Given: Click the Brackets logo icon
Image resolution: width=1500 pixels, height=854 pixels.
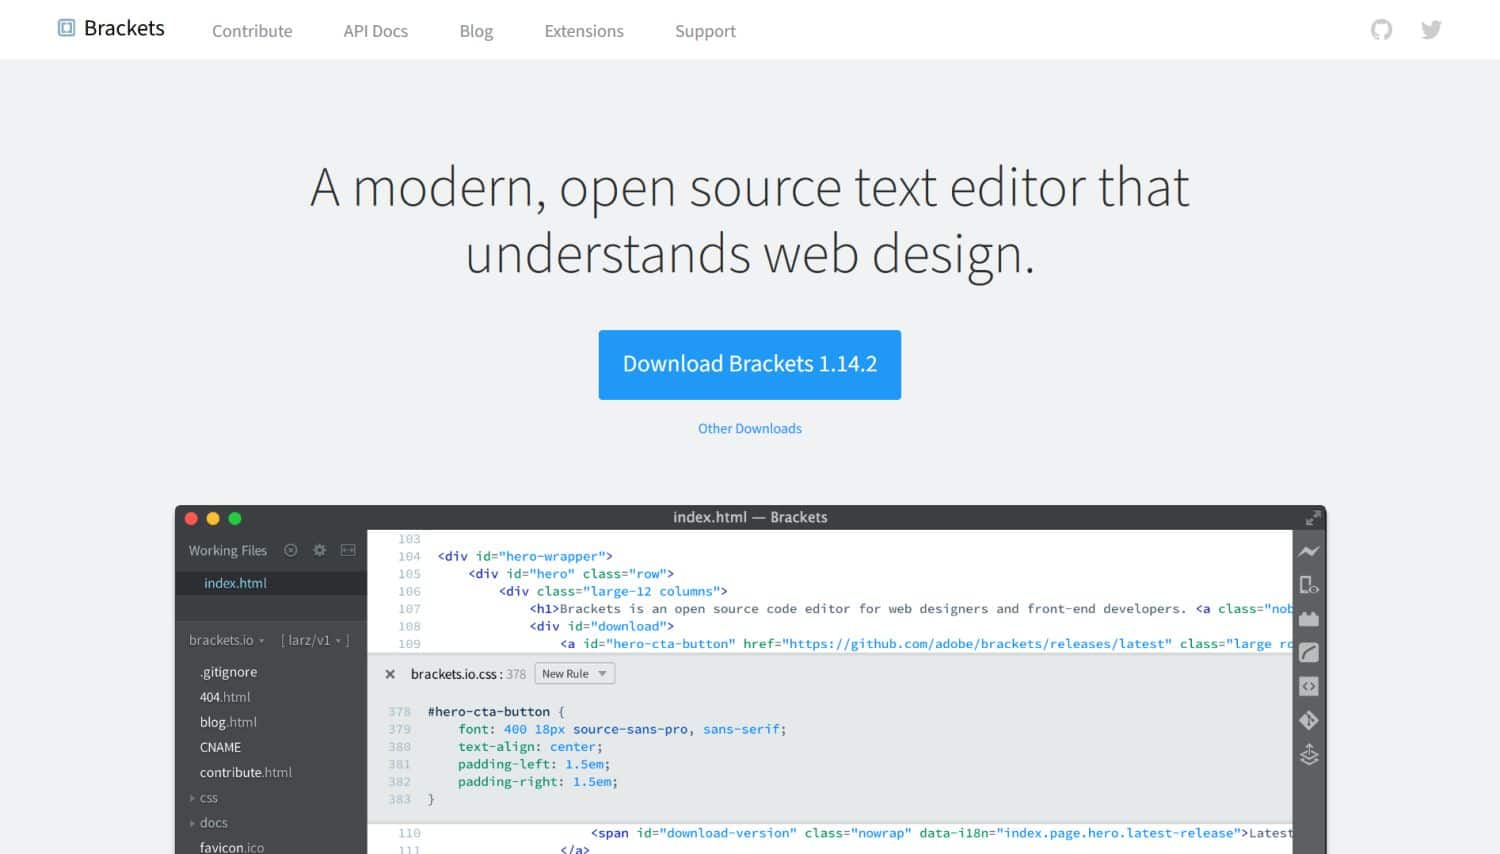Looking at the screenshot, I should (x=65, y=28).
